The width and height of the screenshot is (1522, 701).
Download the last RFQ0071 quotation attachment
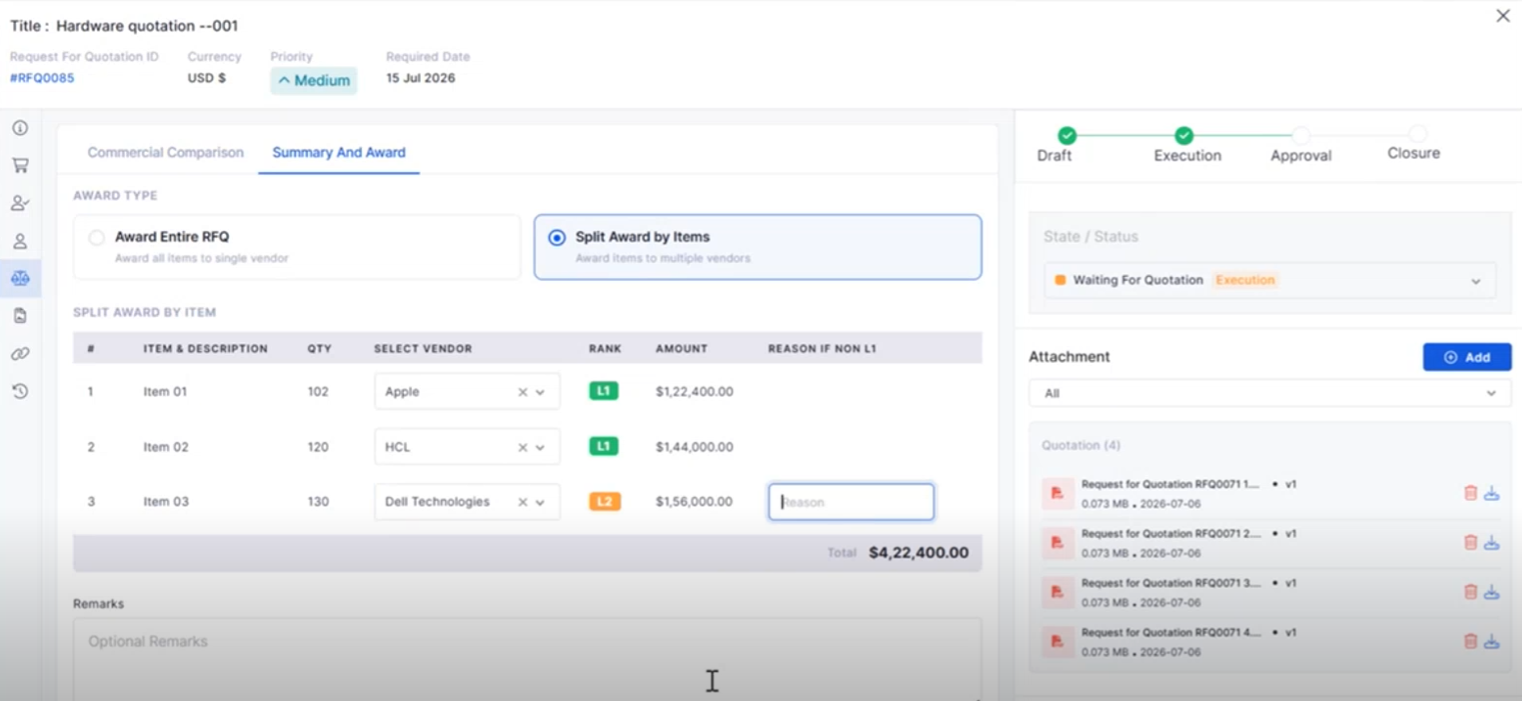point(1491,641)
